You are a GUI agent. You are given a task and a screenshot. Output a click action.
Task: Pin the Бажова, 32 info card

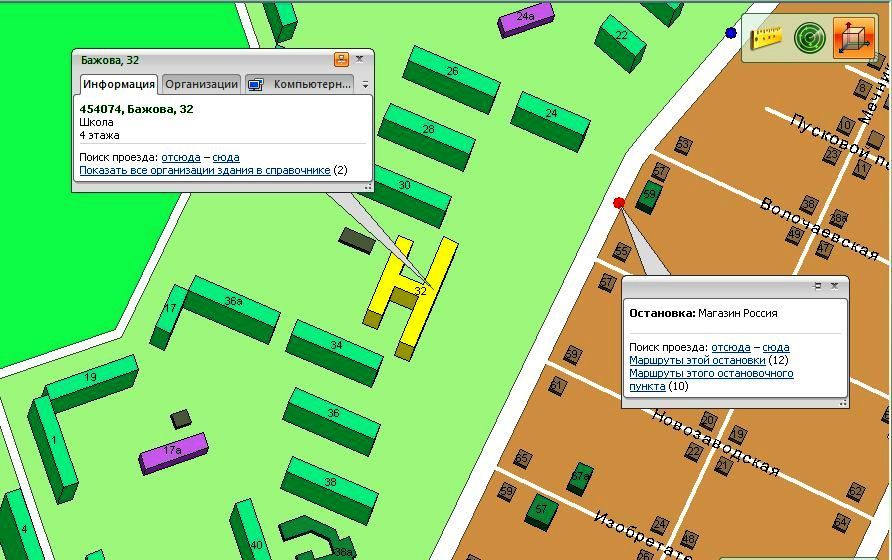341,60
